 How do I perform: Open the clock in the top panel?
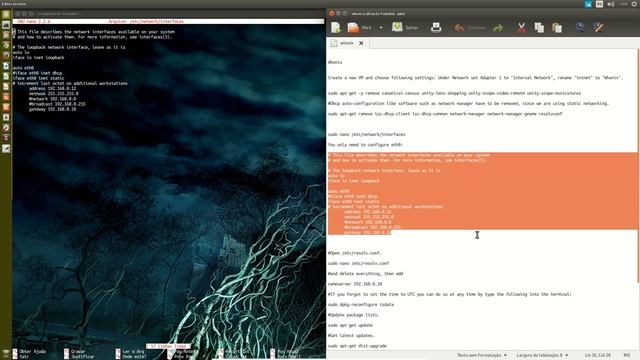click(x=623, y=4)
